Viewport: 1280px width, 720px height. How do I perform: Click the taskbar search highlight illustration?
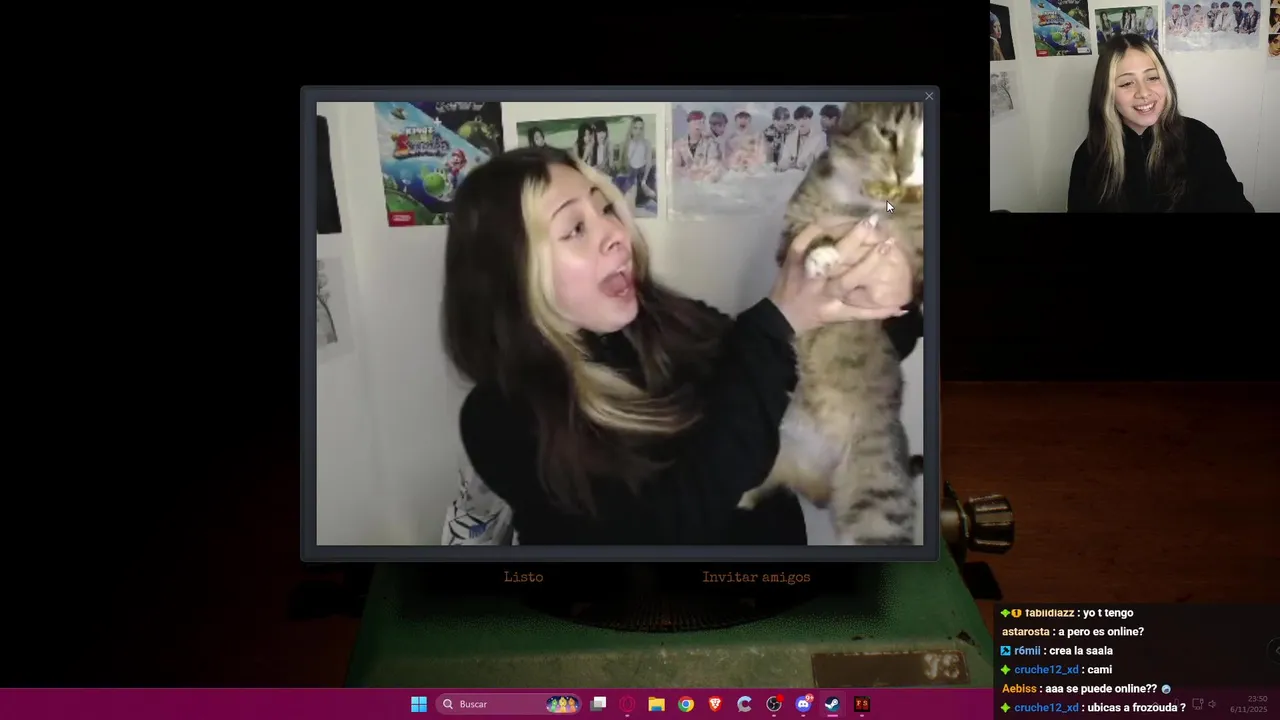click(562, 704)
